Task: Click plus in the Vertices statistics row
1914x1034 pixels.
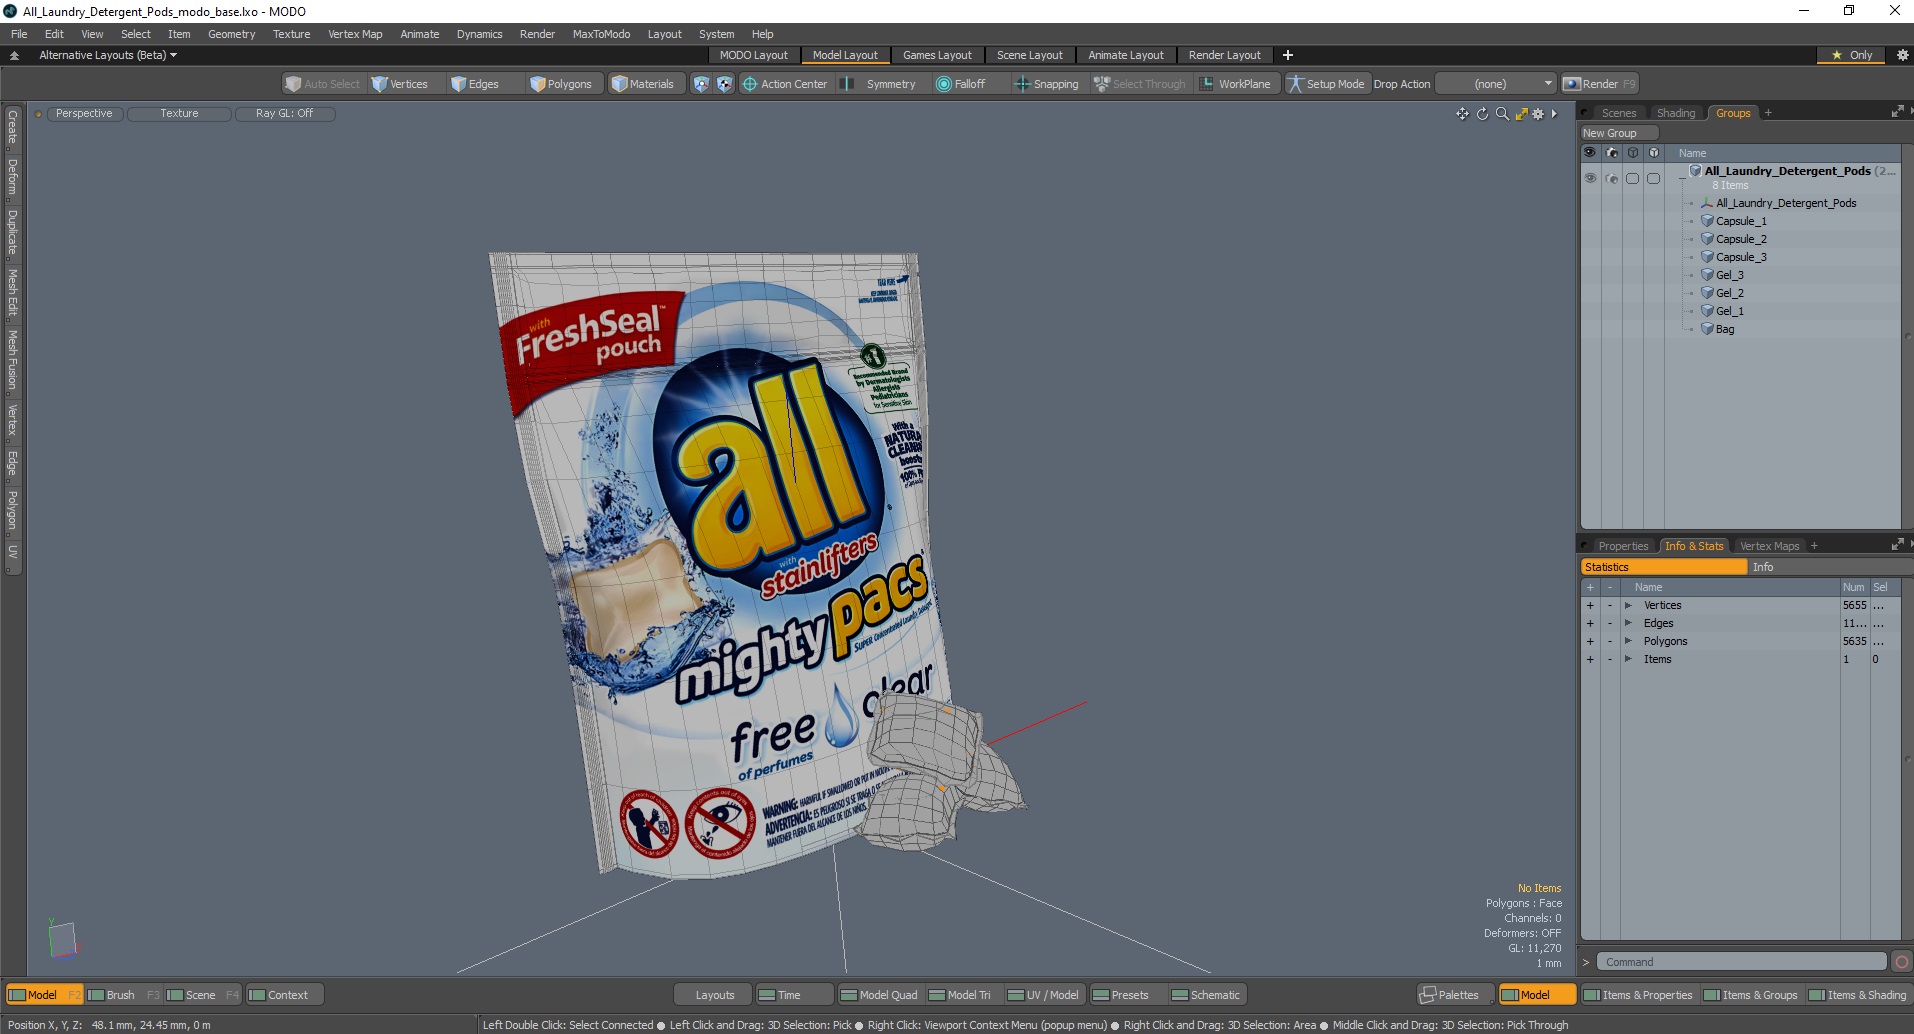Action: click(x=1590, y=605)
